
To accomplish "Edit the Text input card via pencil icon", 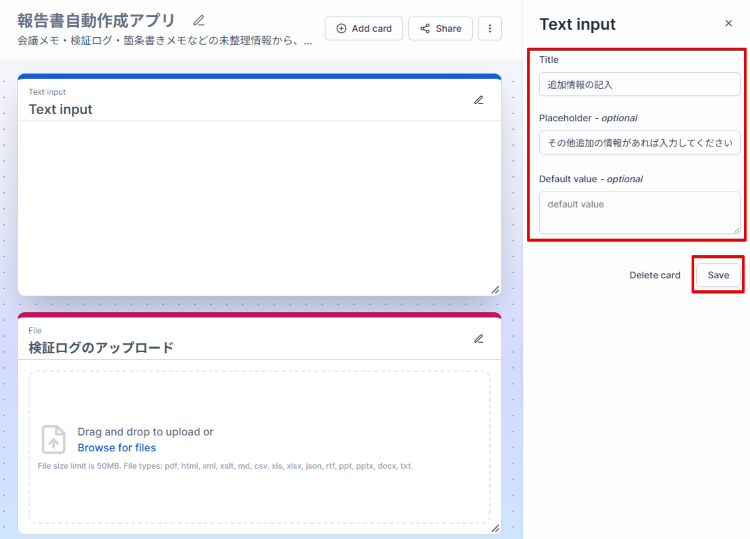I will click(x=479, y=100).
